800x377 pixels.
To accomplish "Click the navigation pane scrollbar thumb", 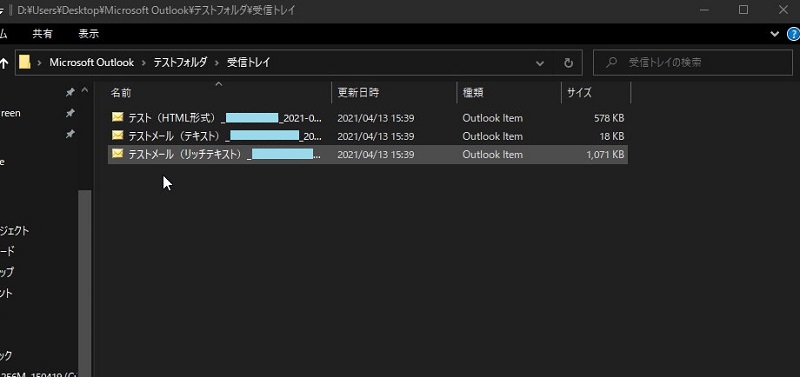I will coord(85,283).
